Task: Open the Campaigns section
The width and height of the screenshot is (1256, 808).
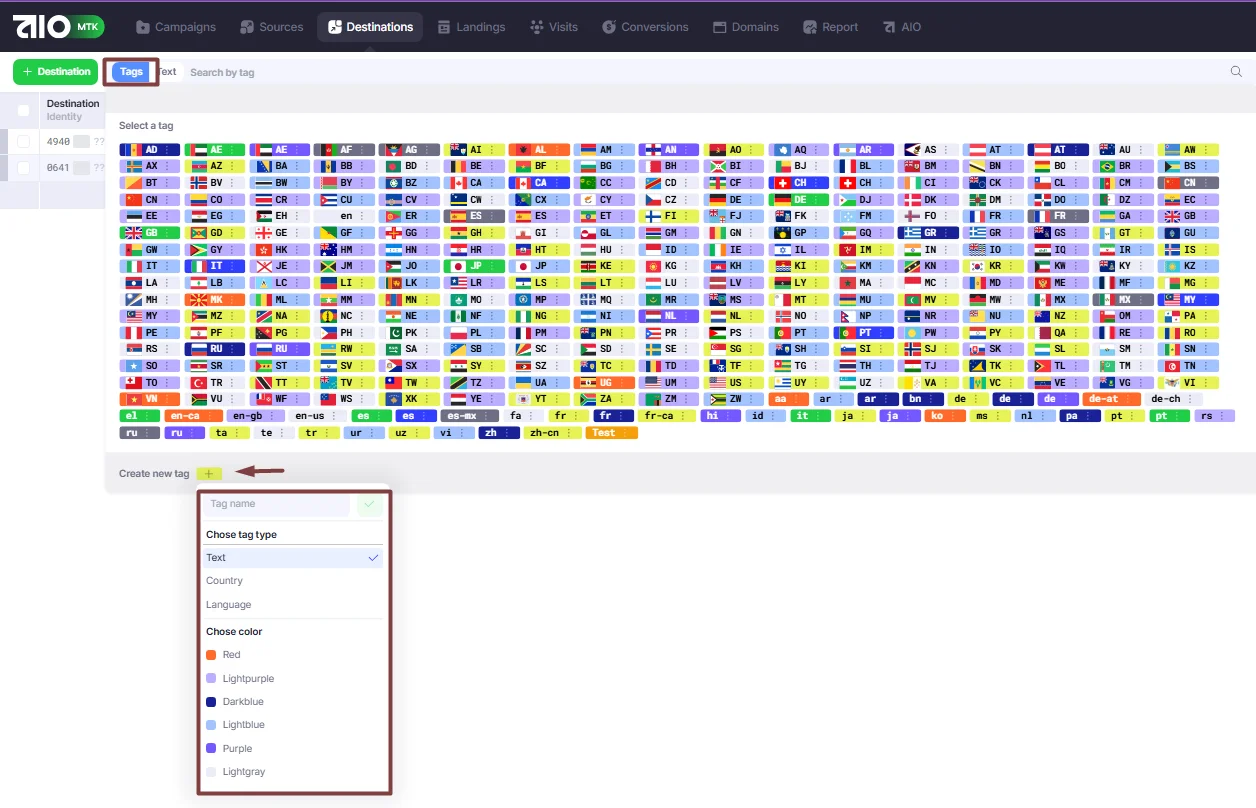Action: [175, 27]
